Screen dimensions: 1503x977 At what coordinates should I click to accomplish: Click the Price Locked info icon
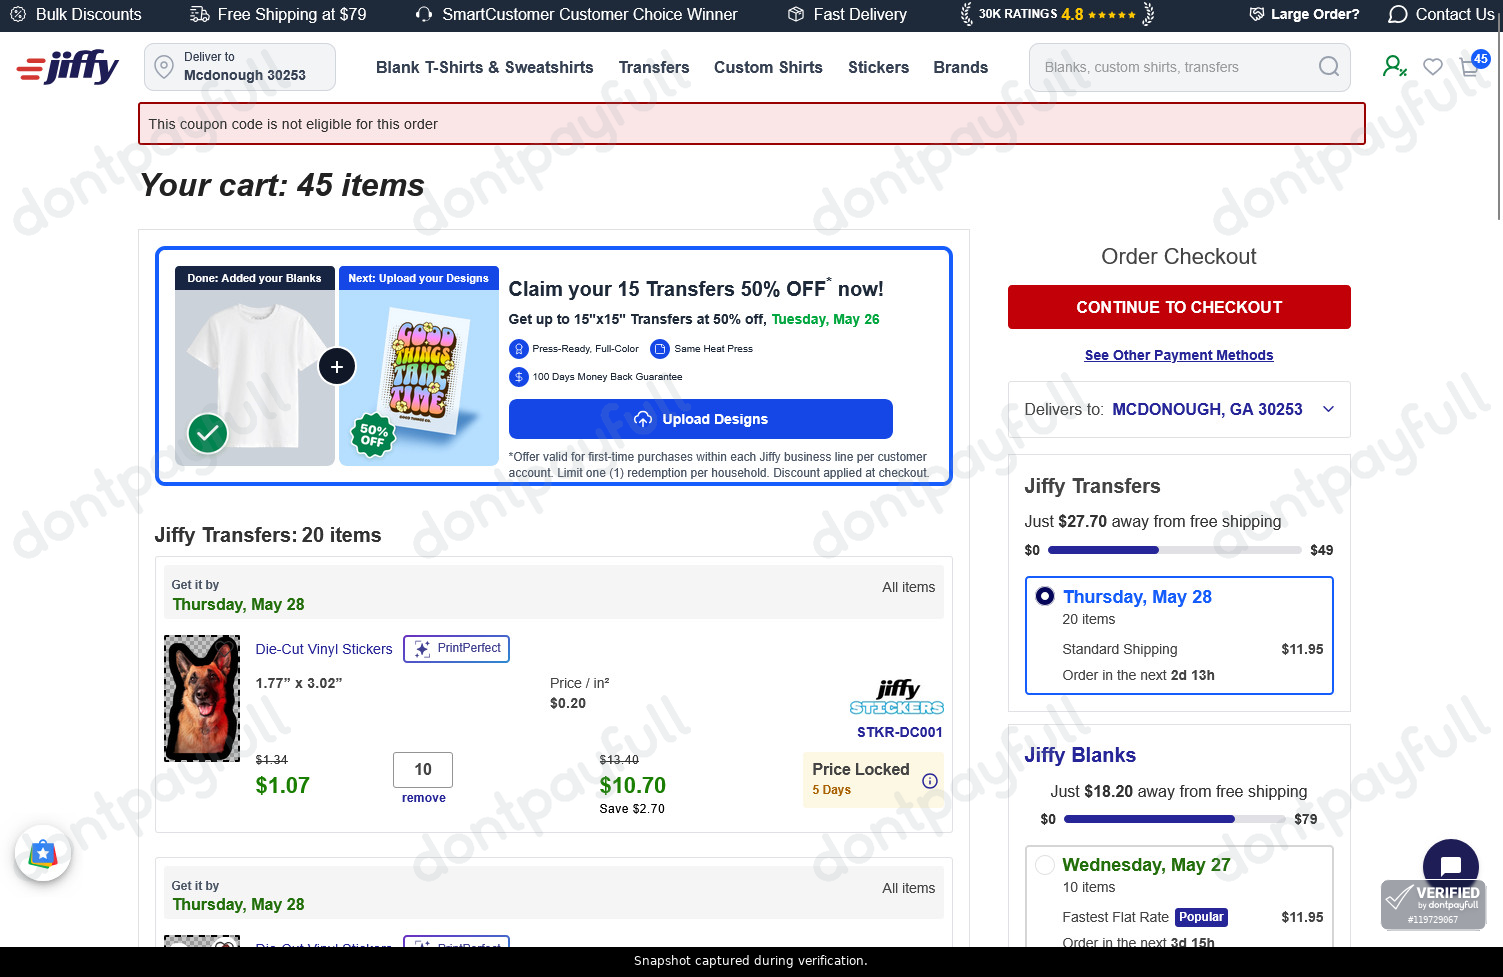(x=930, y=781)
